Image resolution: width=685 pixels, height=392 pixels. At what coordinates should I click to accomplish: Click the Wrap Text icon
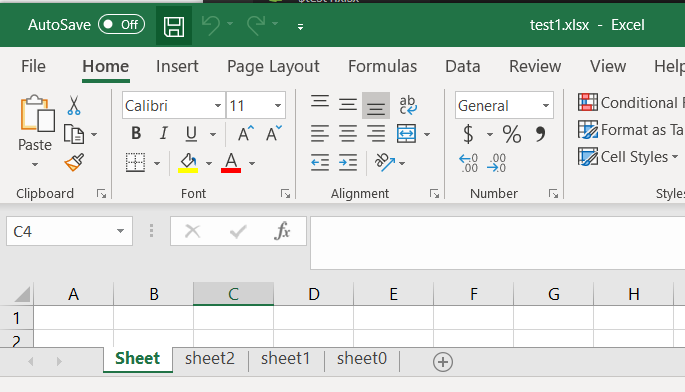point(408,105)
